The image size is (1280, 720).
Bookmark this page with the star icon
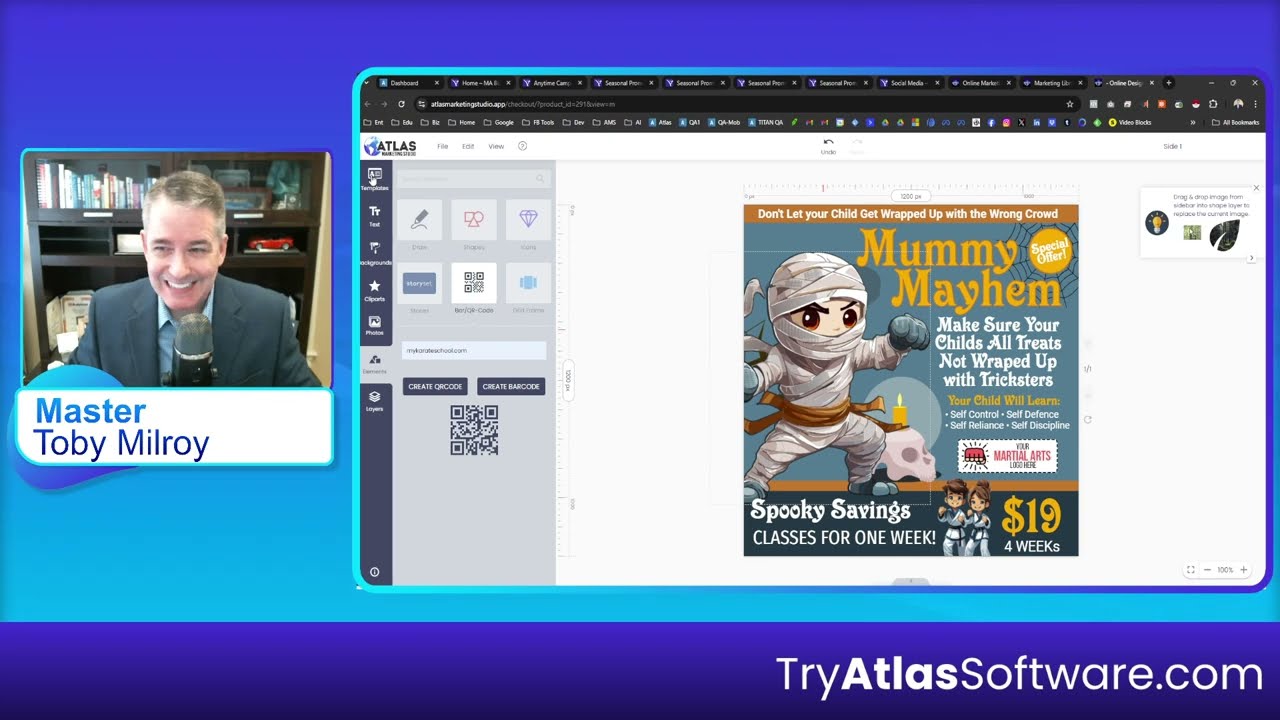(x=1070, y=104)
